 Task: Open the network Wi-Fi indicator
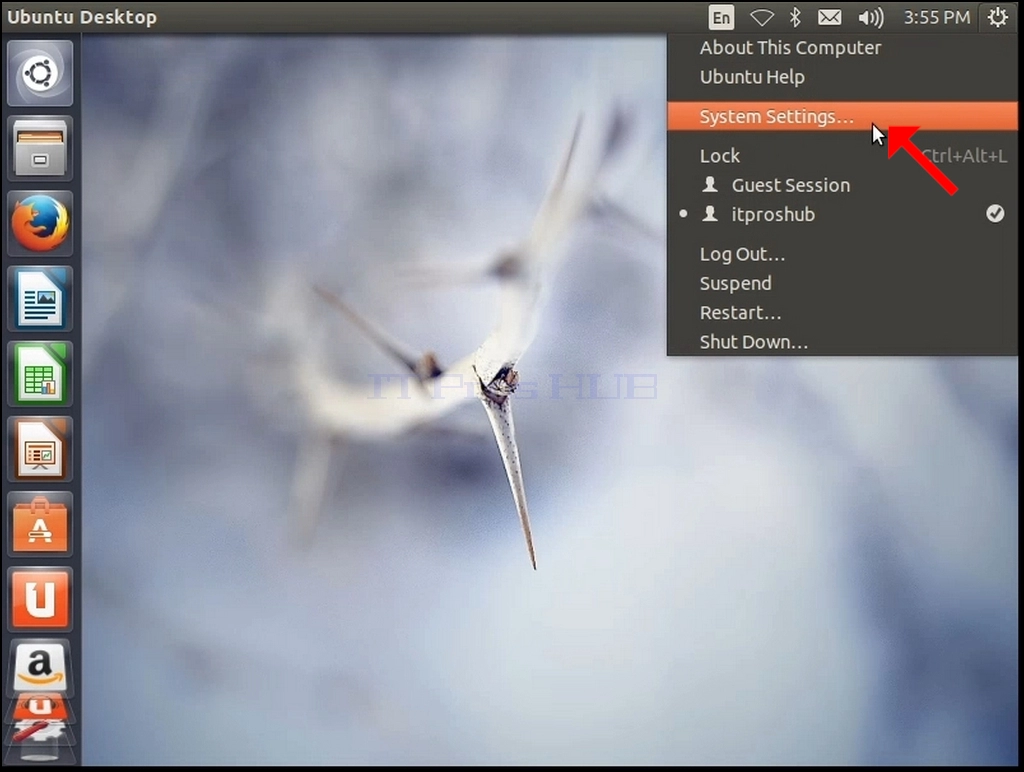761,17
